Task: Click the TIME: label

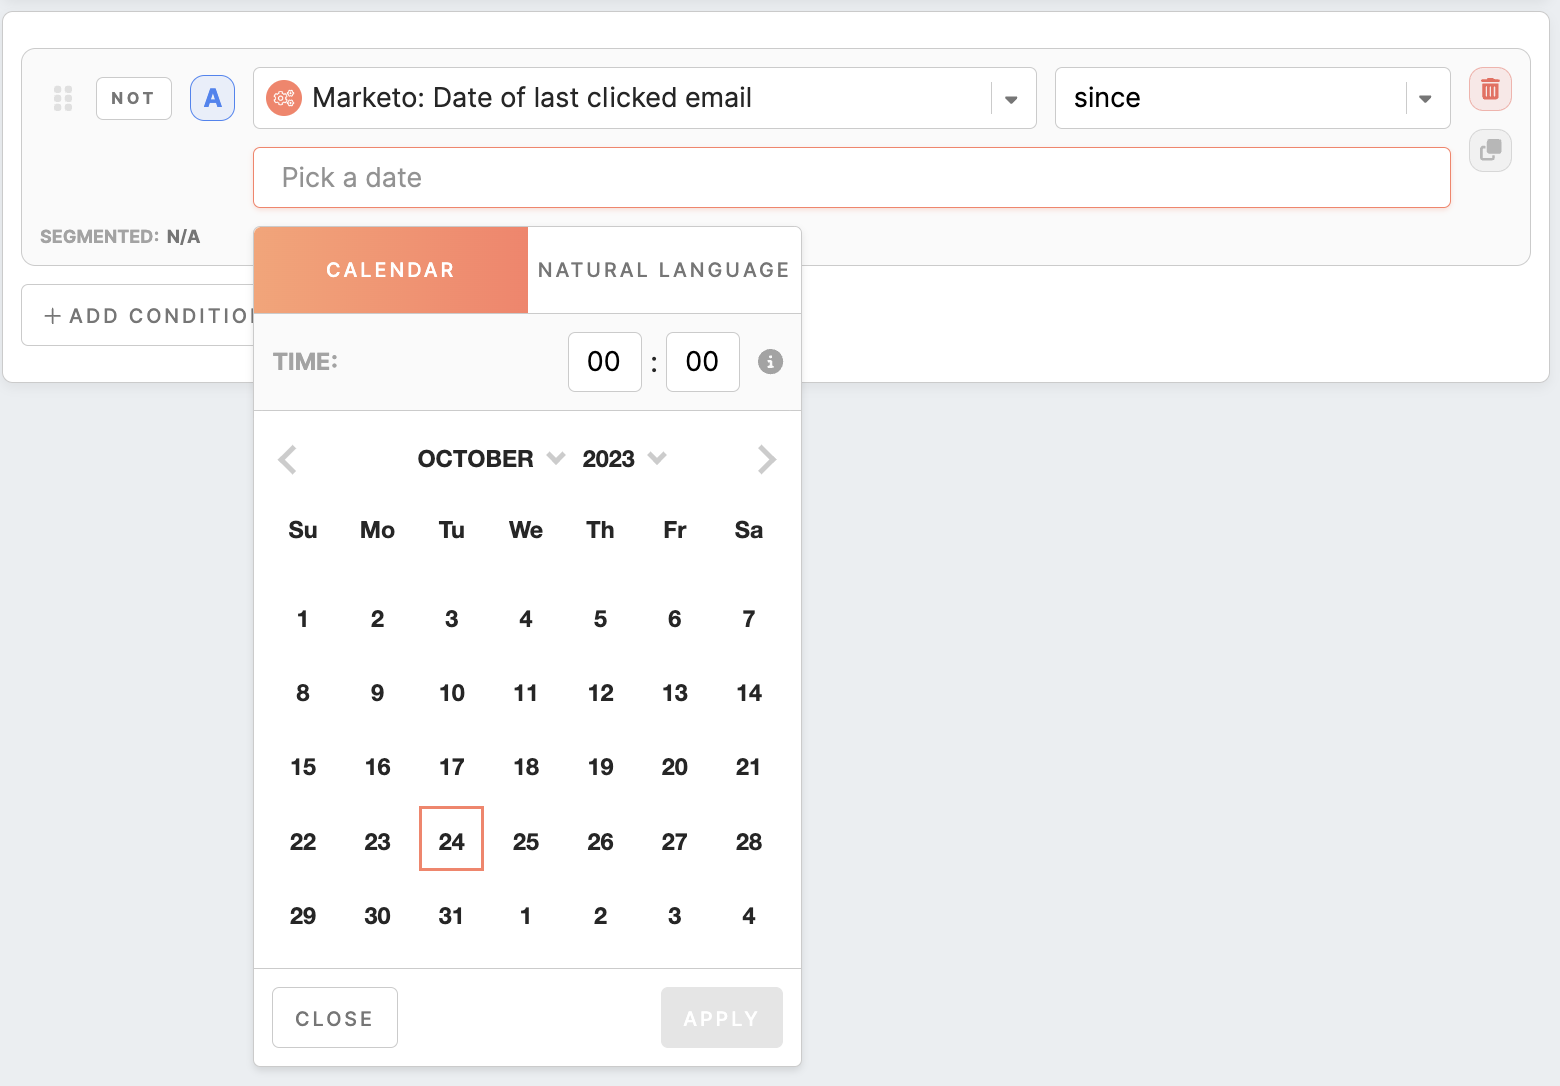Action: pos(306,362)
